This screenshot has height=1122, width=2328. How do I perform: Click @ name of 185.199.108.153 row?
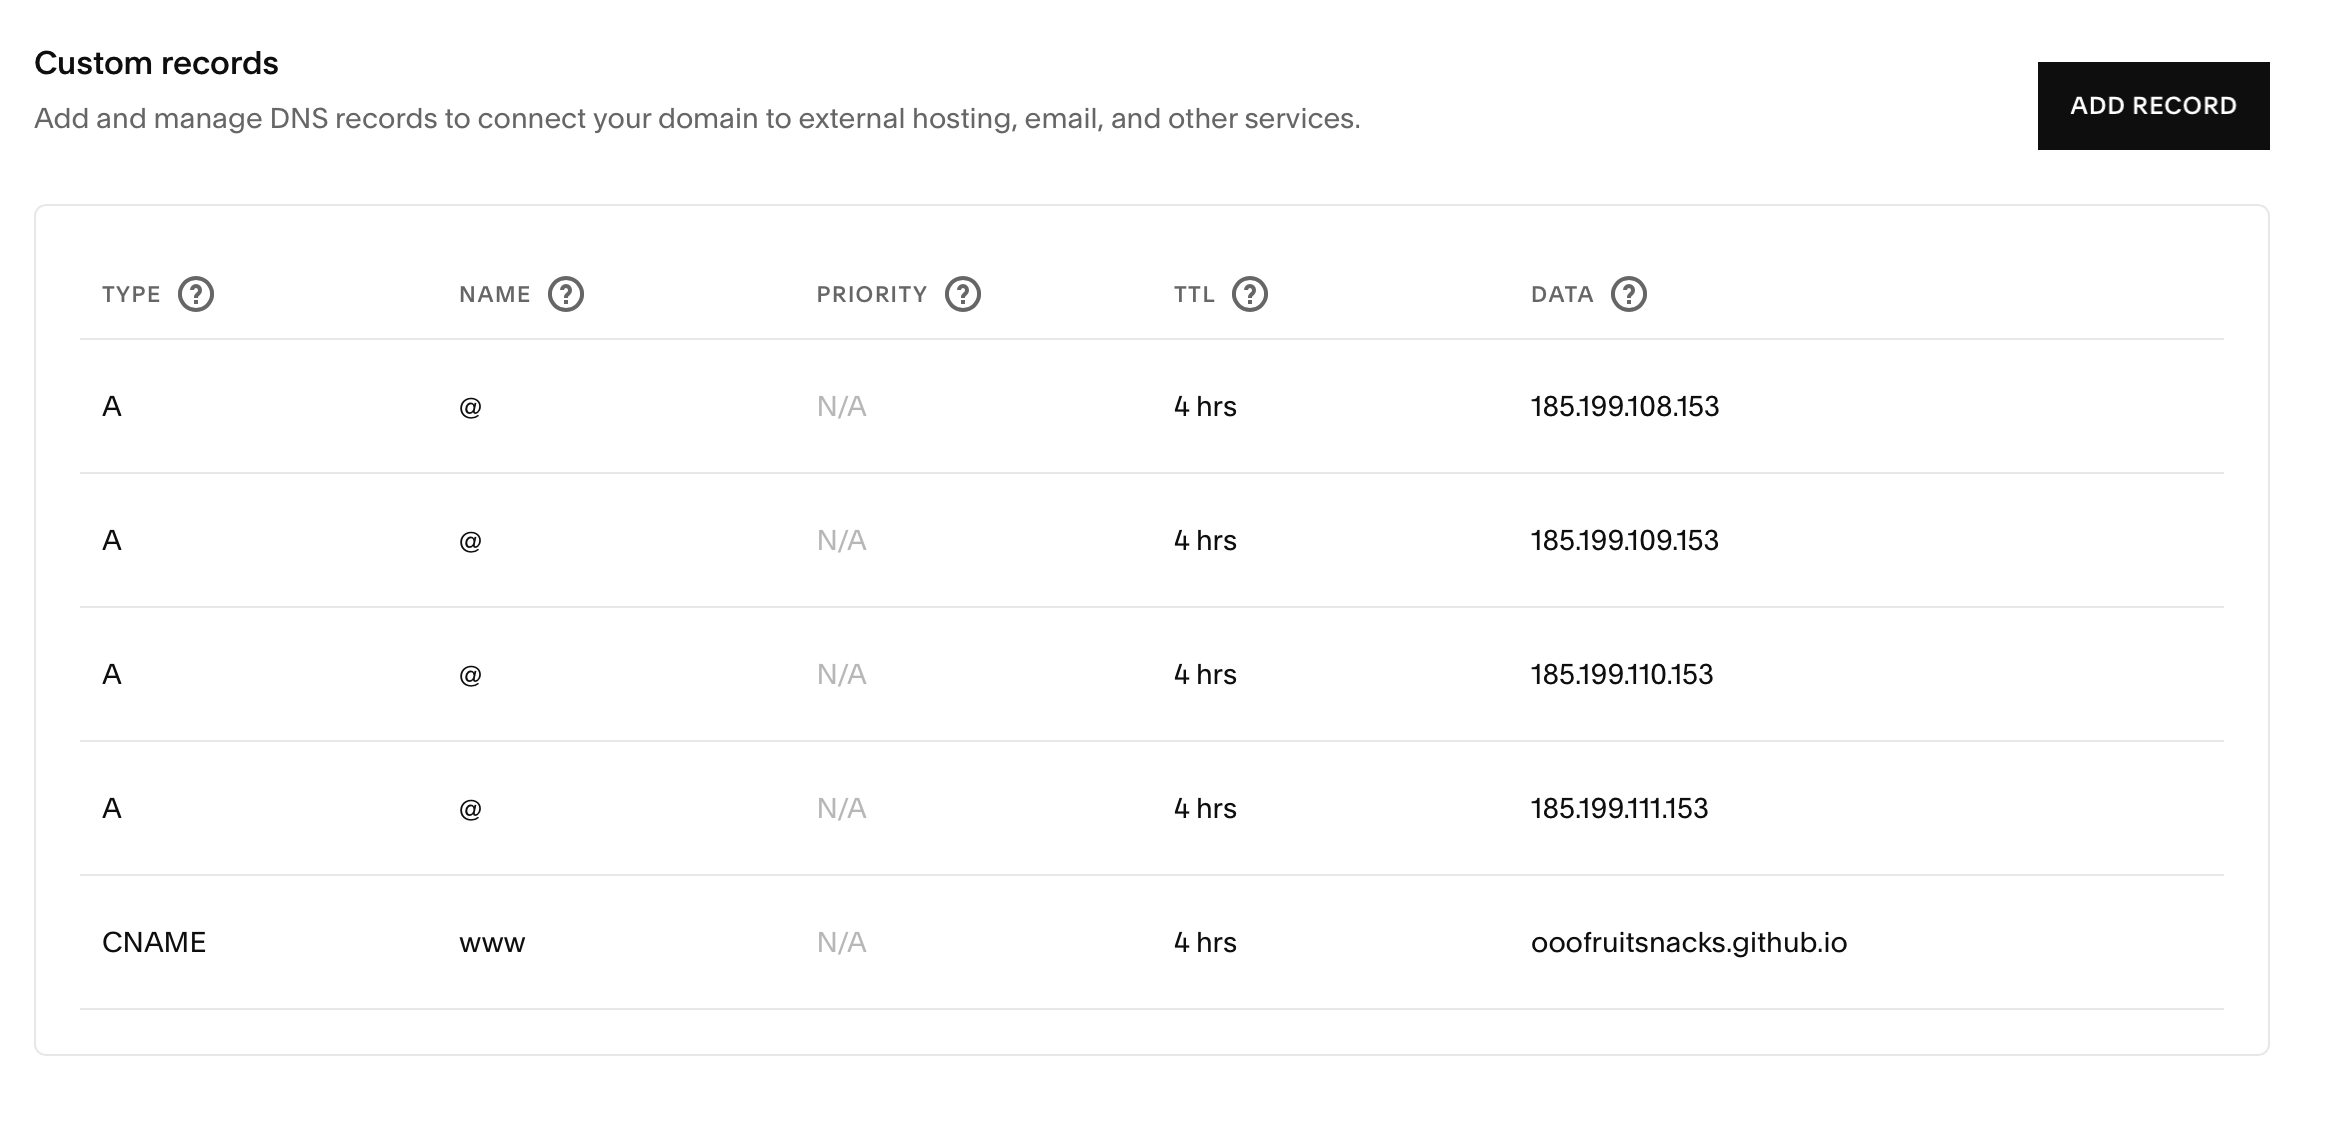[470, 407]
